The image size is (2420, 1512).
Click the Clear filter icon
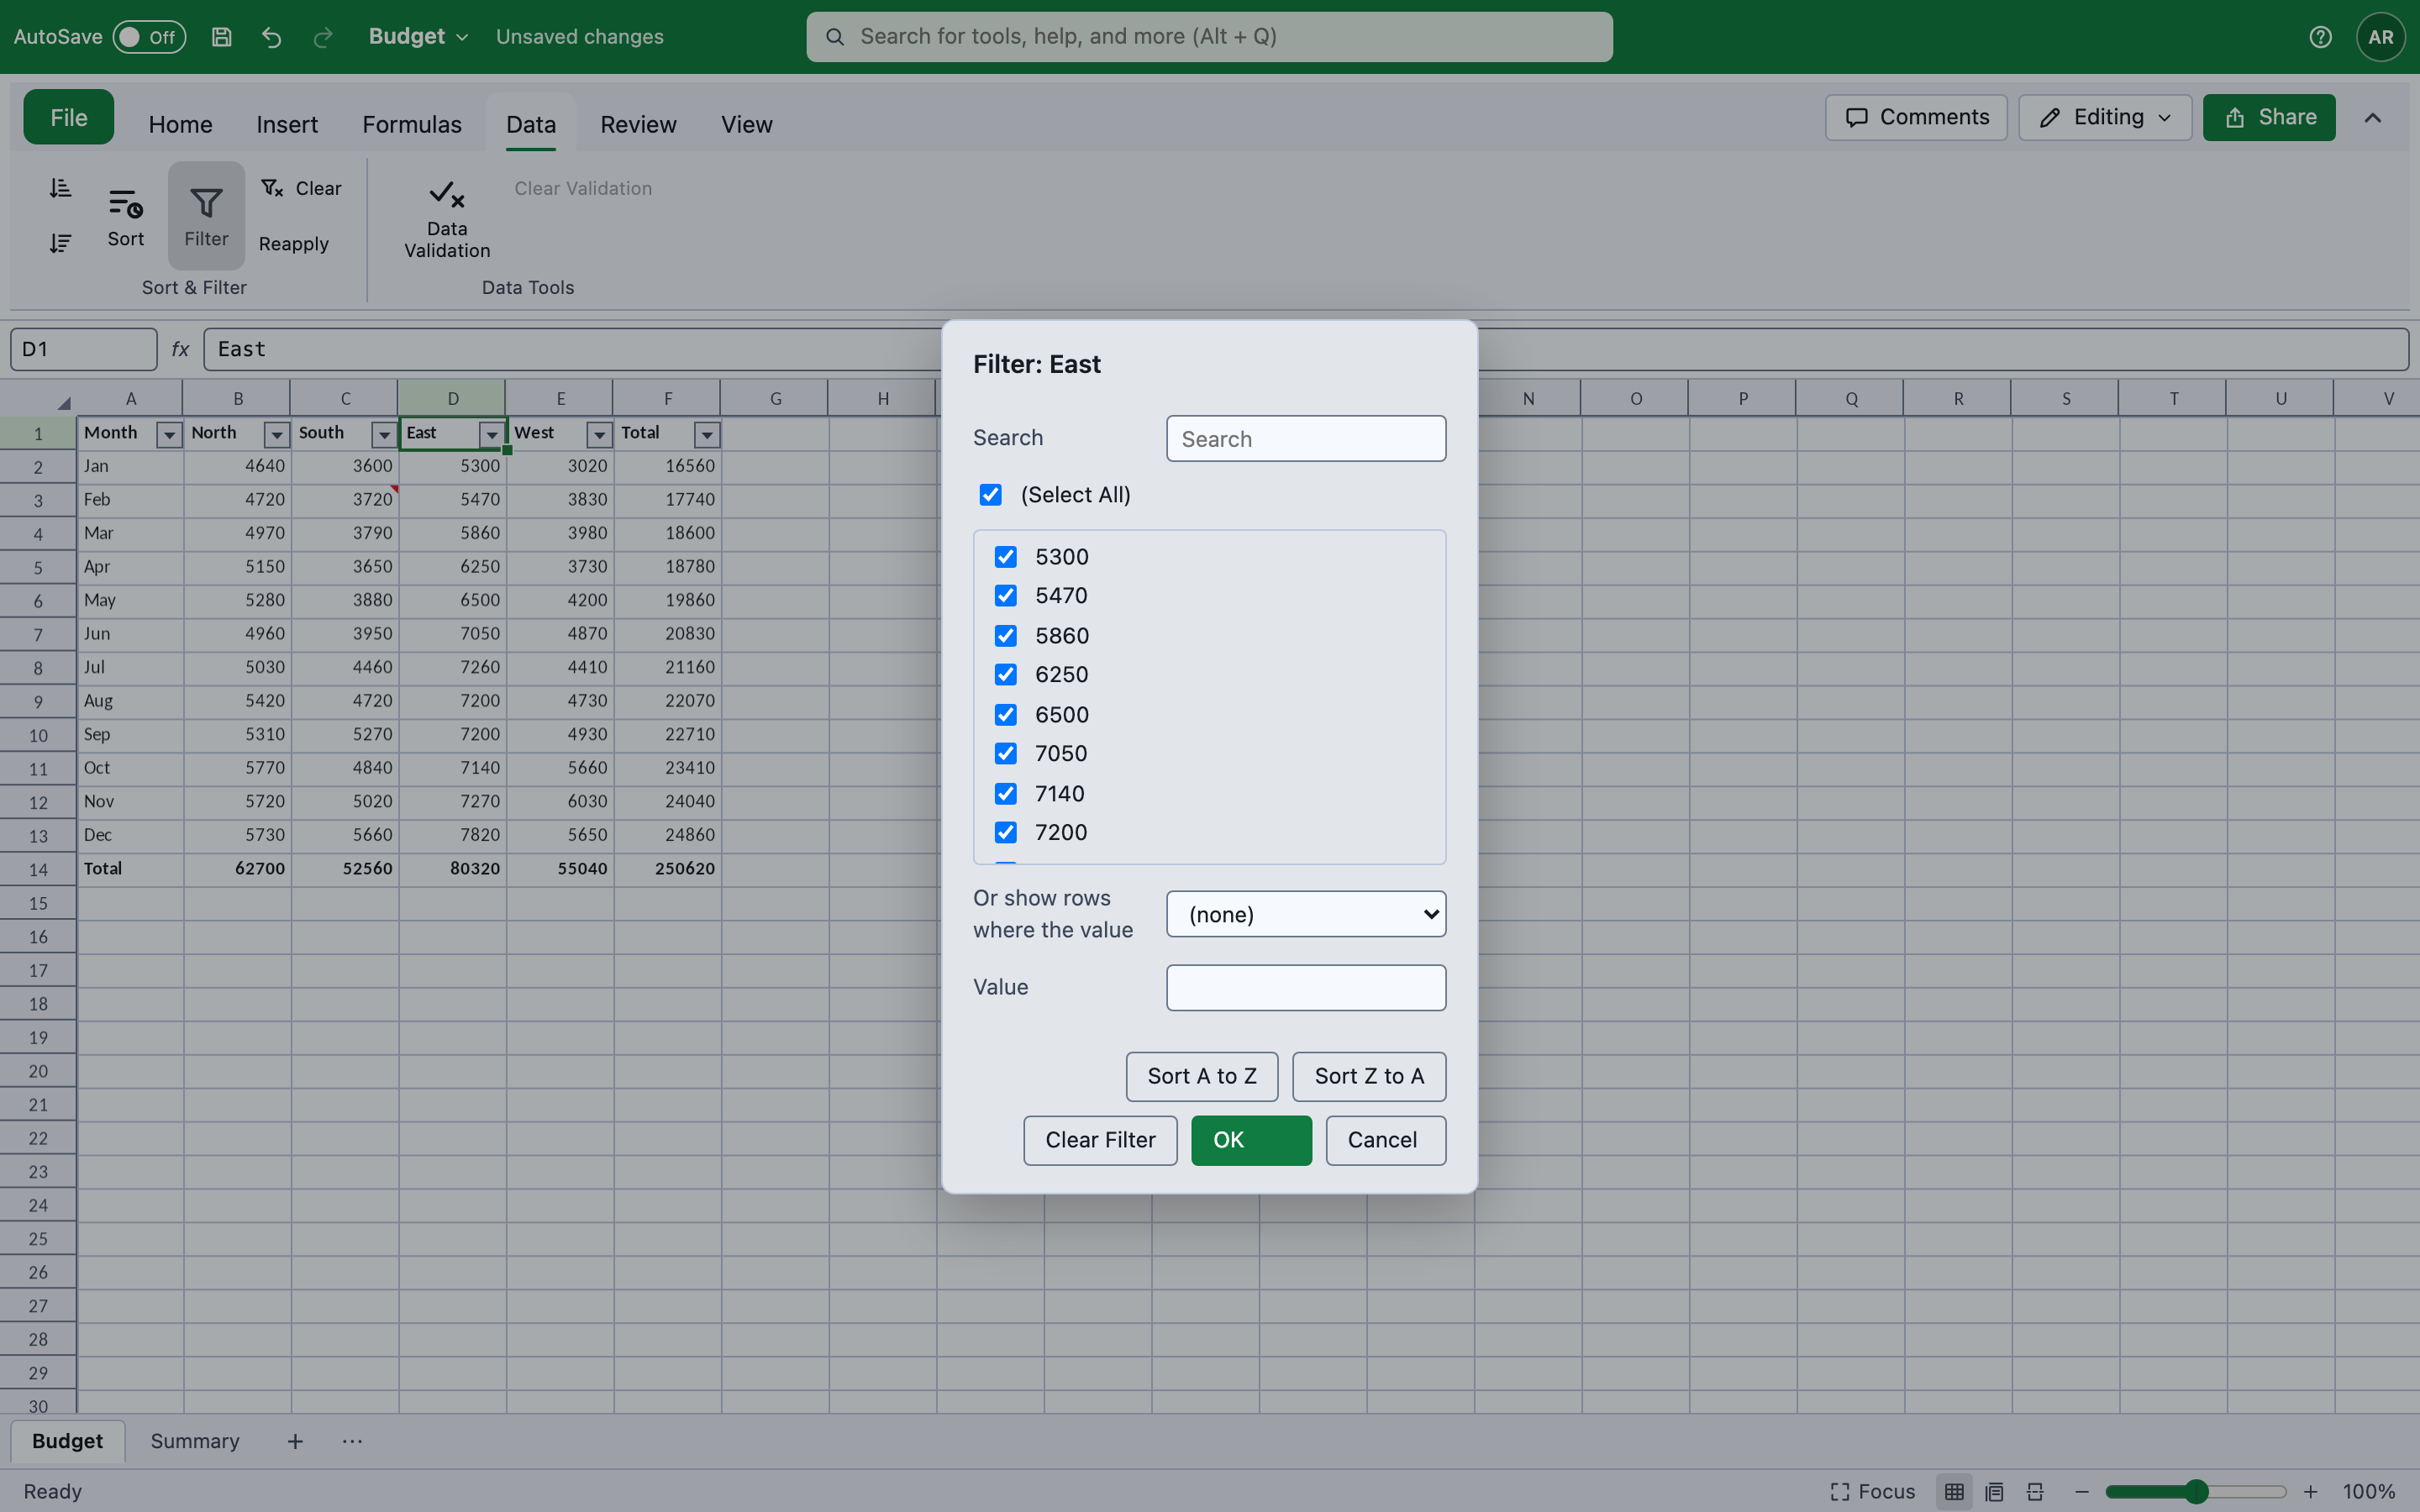pyautogui.click(x=272, y=188)
